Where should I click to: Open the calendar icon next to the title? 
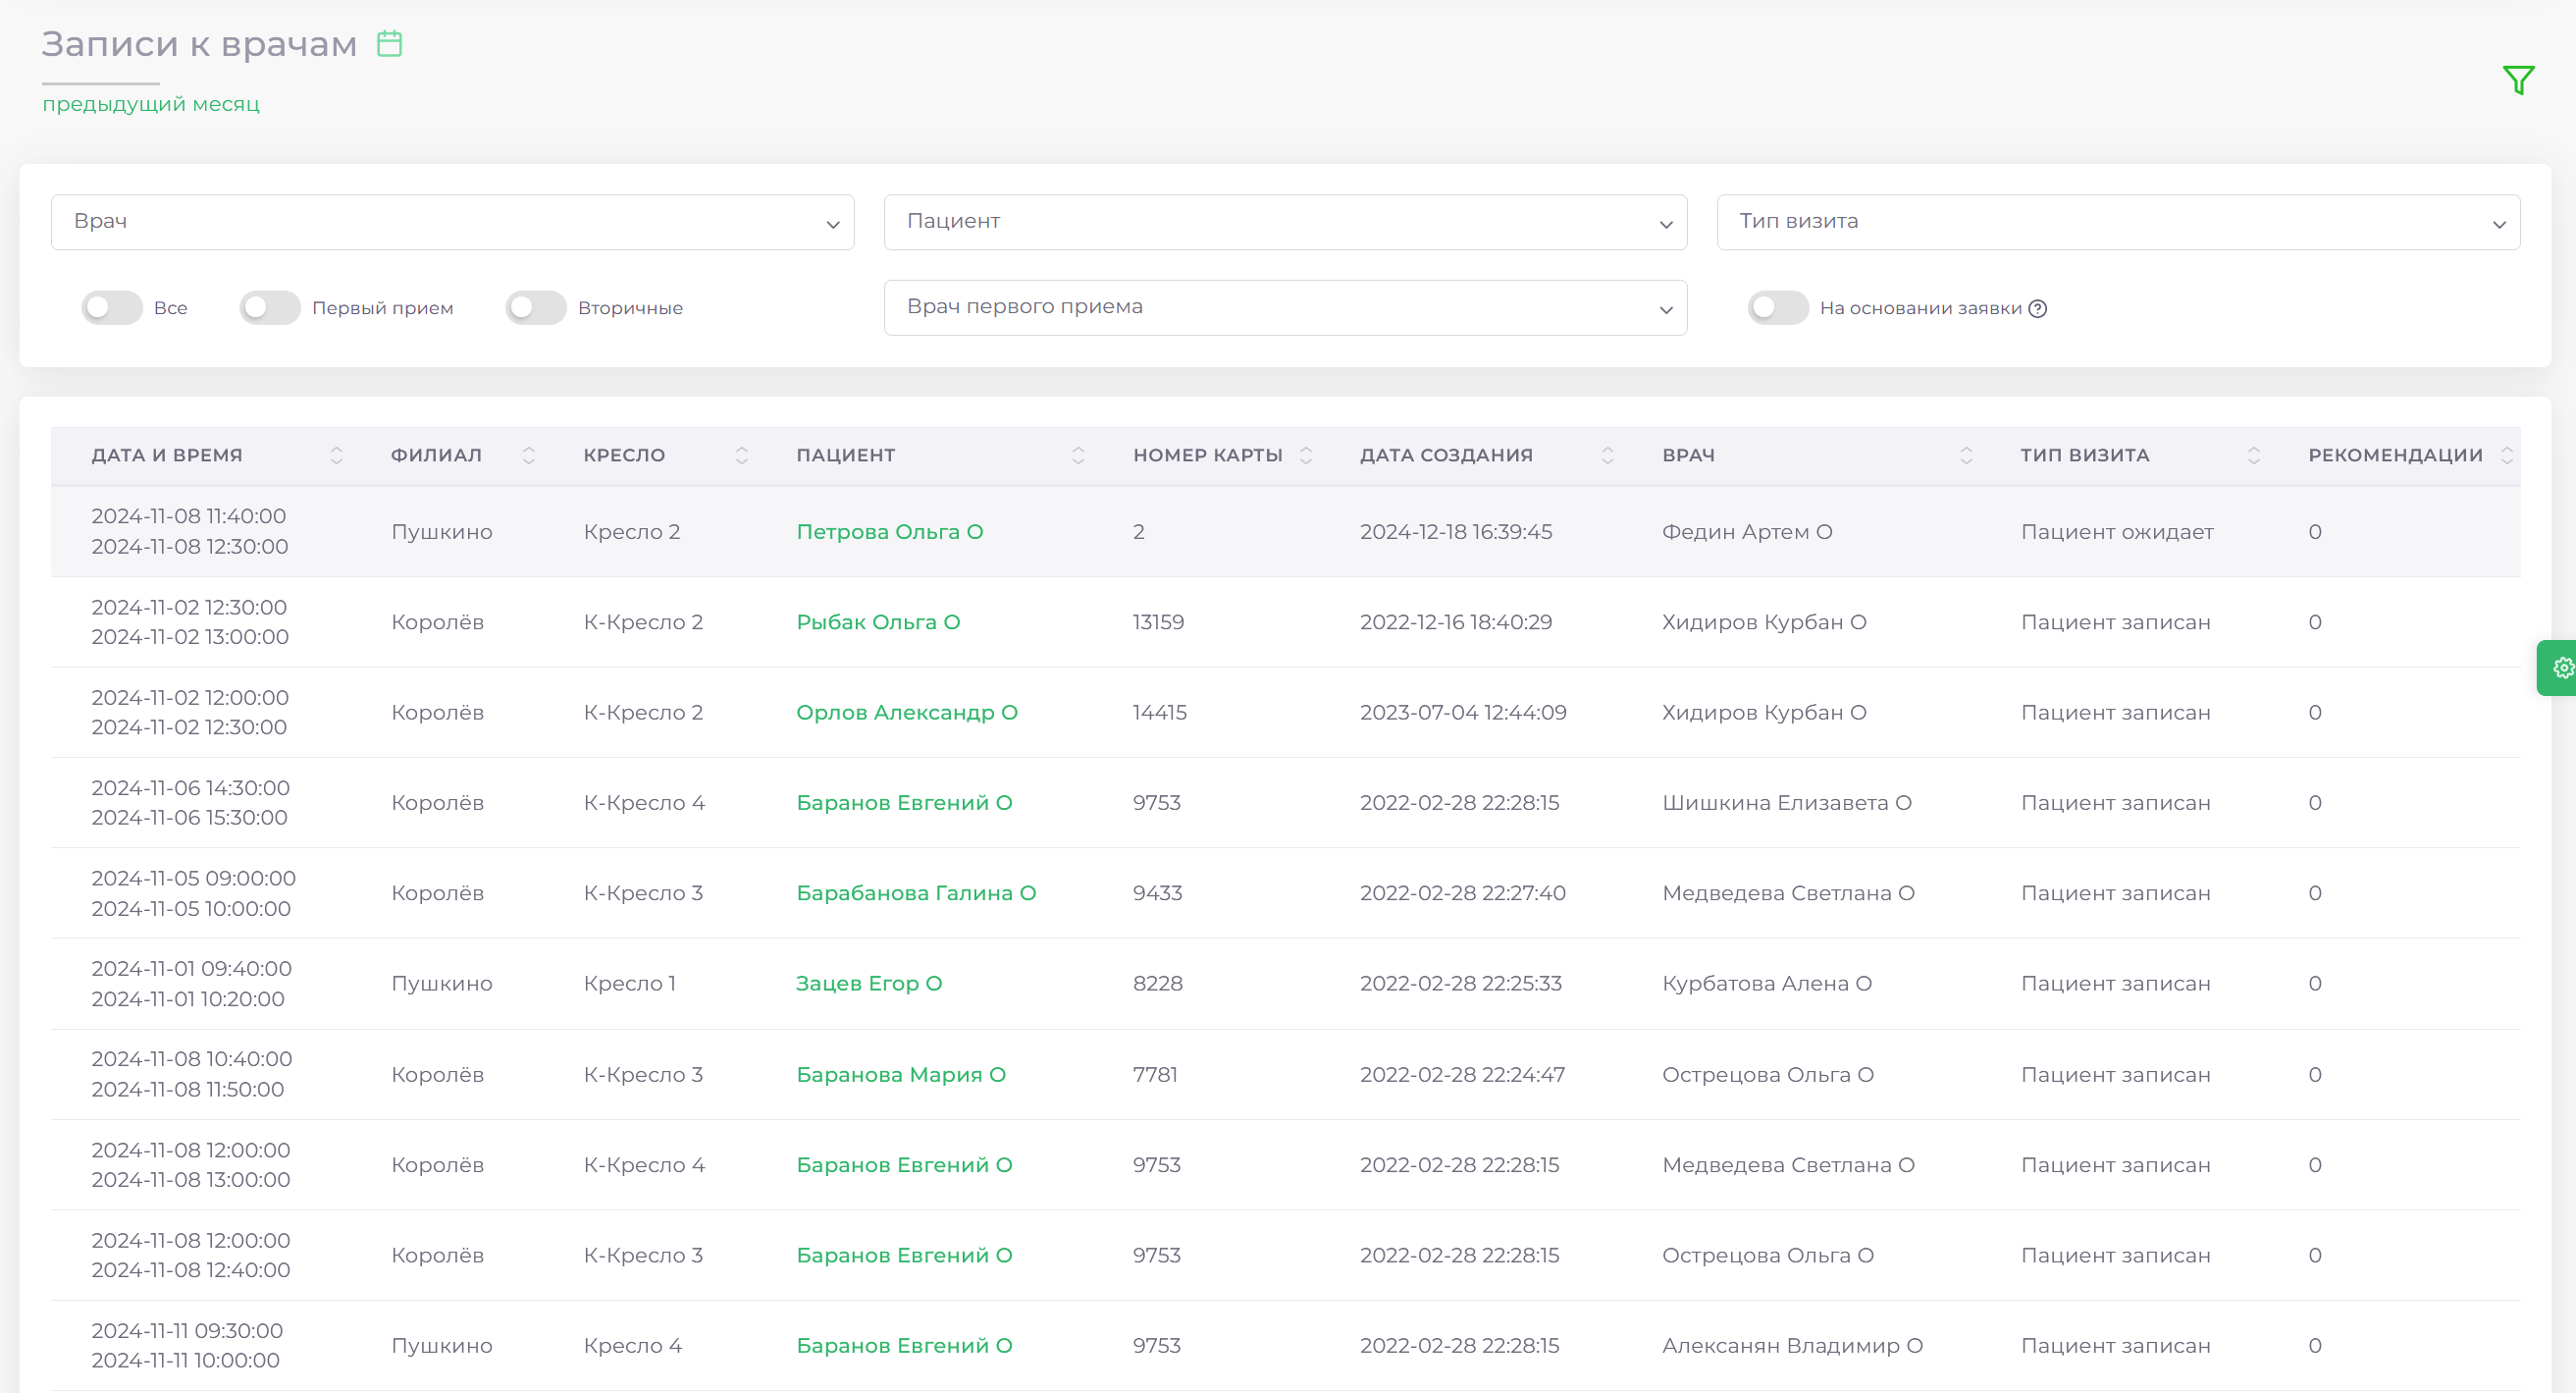pyautogui.click(x=389, y=44)
